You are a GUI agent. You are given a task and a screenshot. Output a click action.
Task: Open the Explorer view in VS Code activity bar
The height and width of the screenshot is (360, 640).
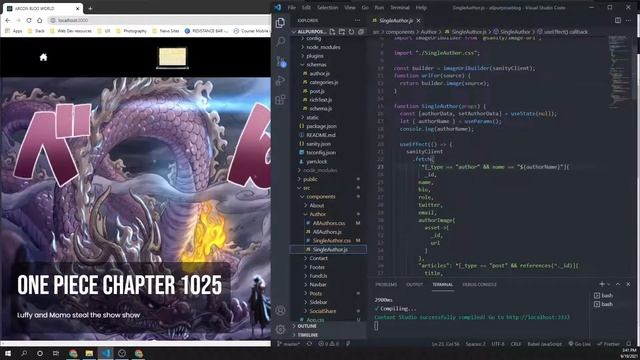pos(280,23)
